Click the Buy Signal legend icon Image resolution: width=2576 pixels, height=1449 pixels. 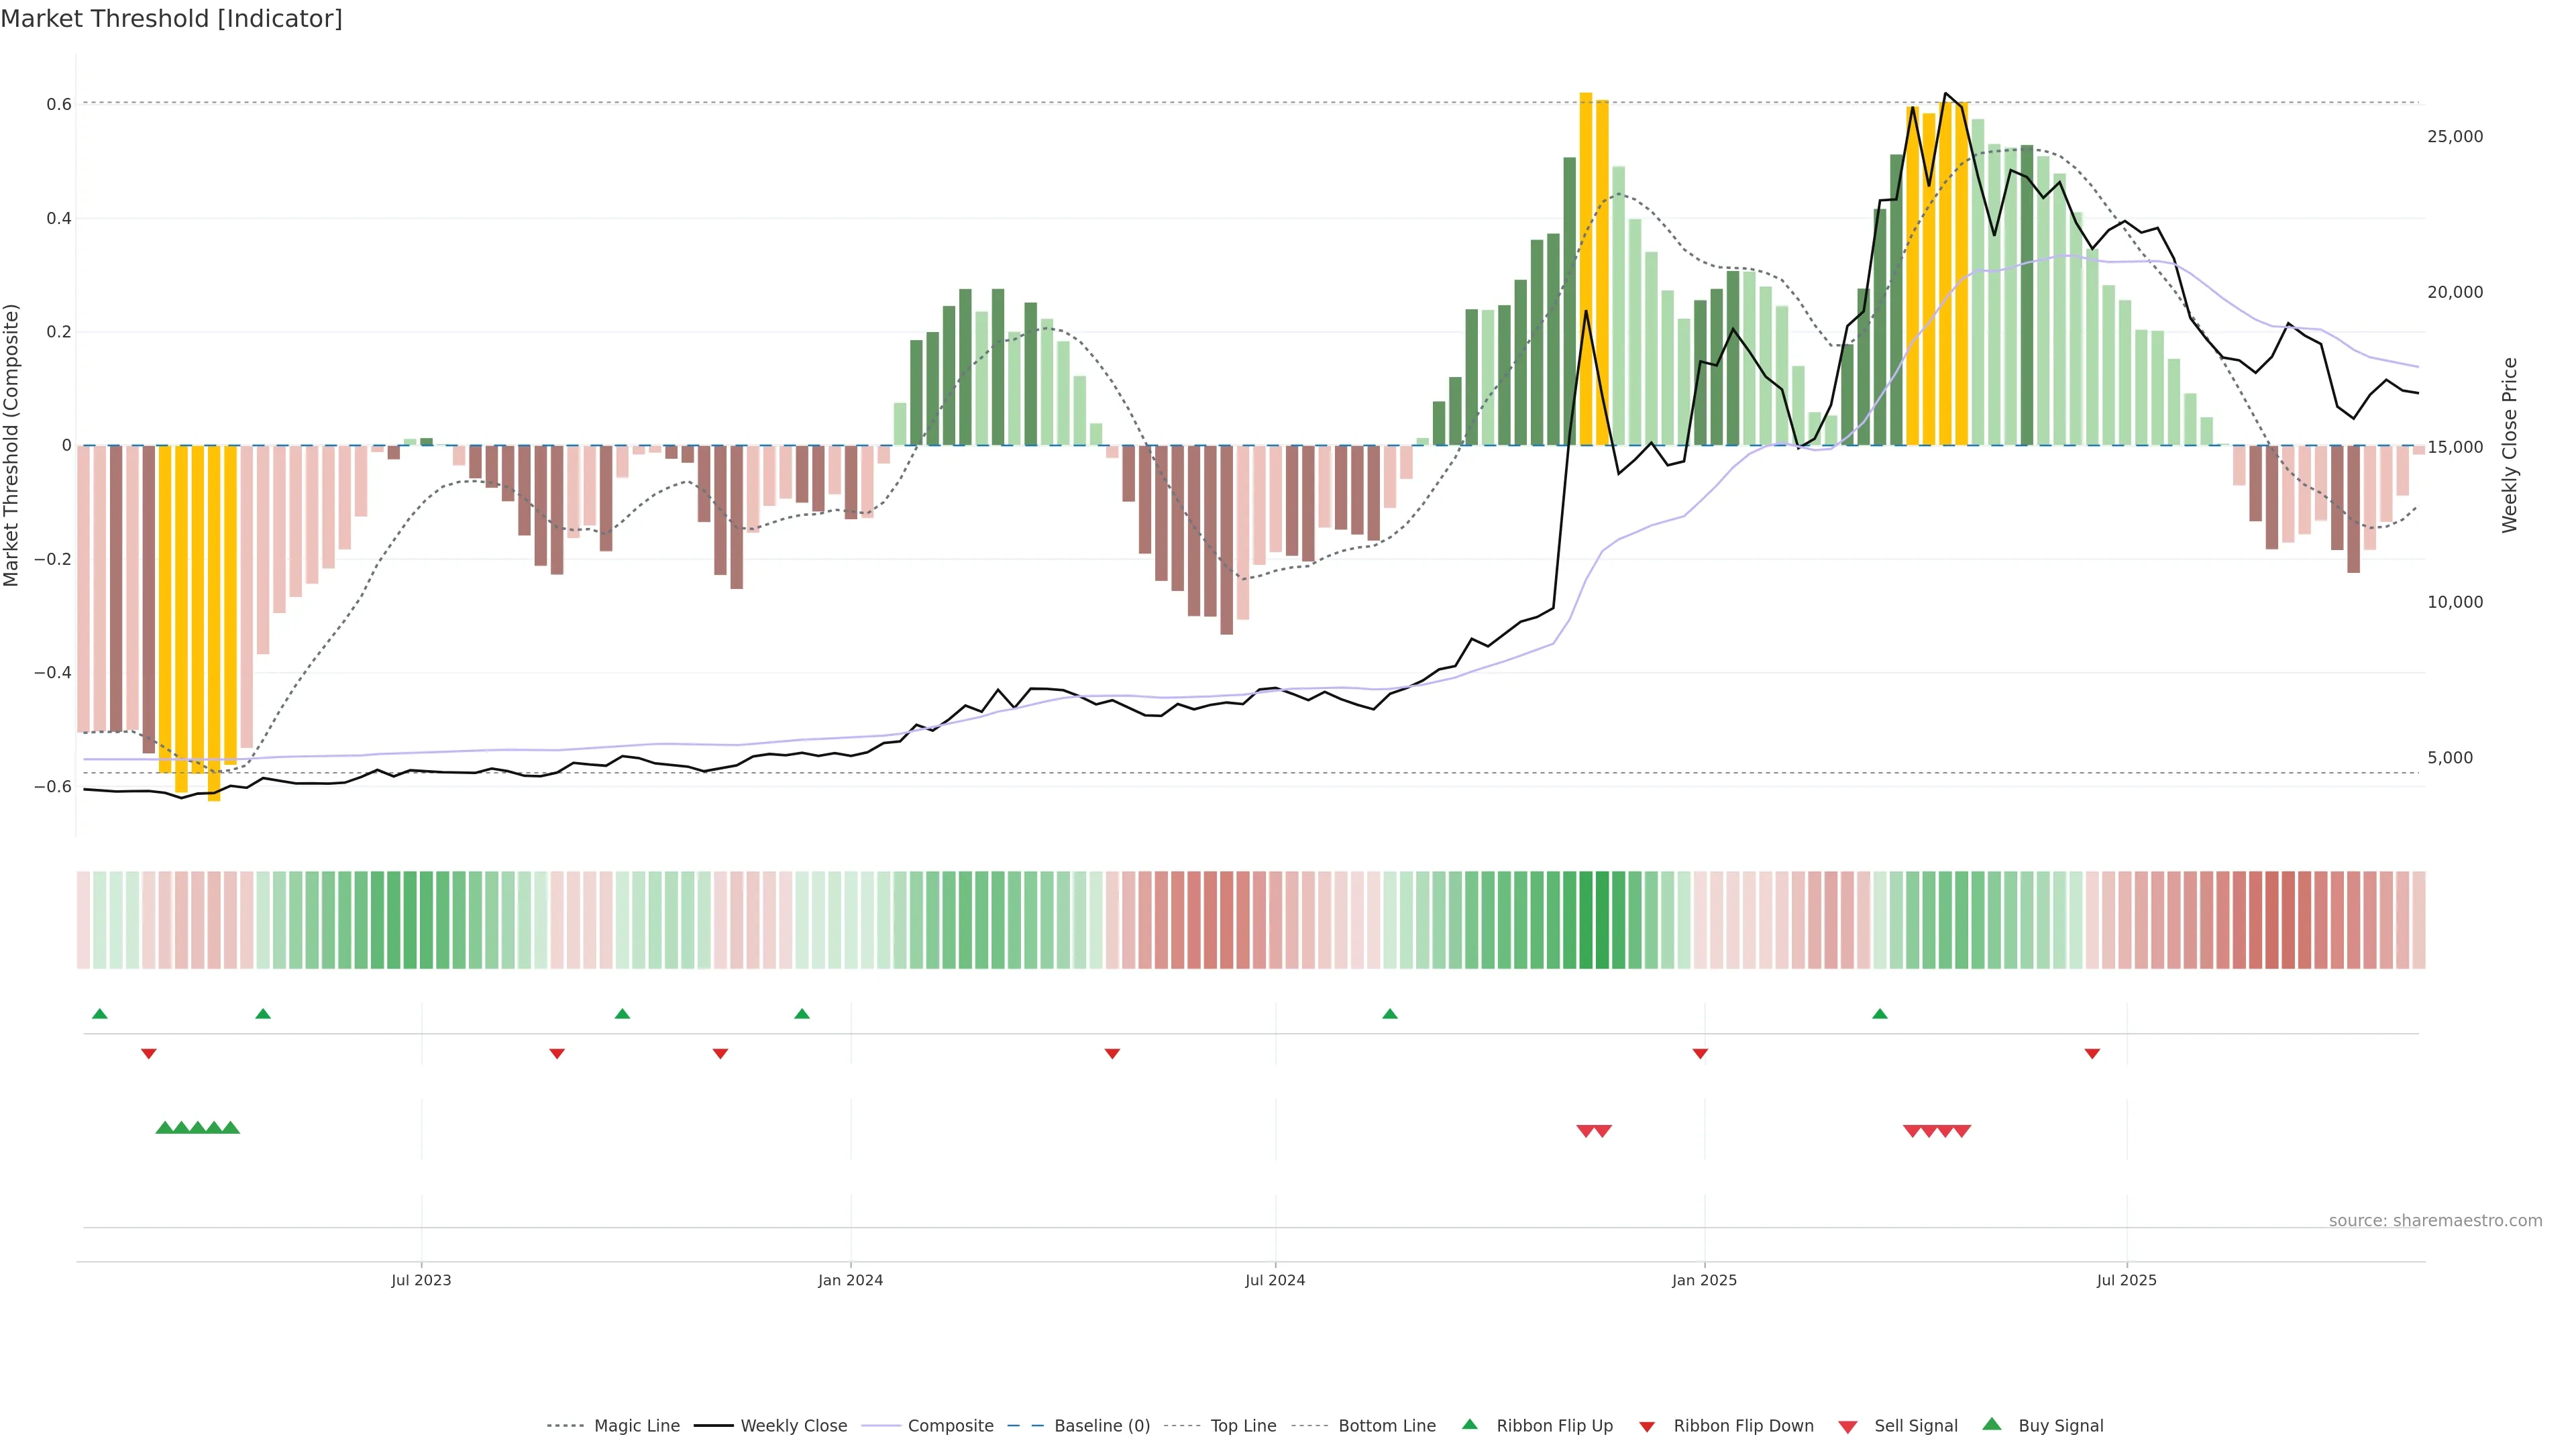tap(1992, 1424)
